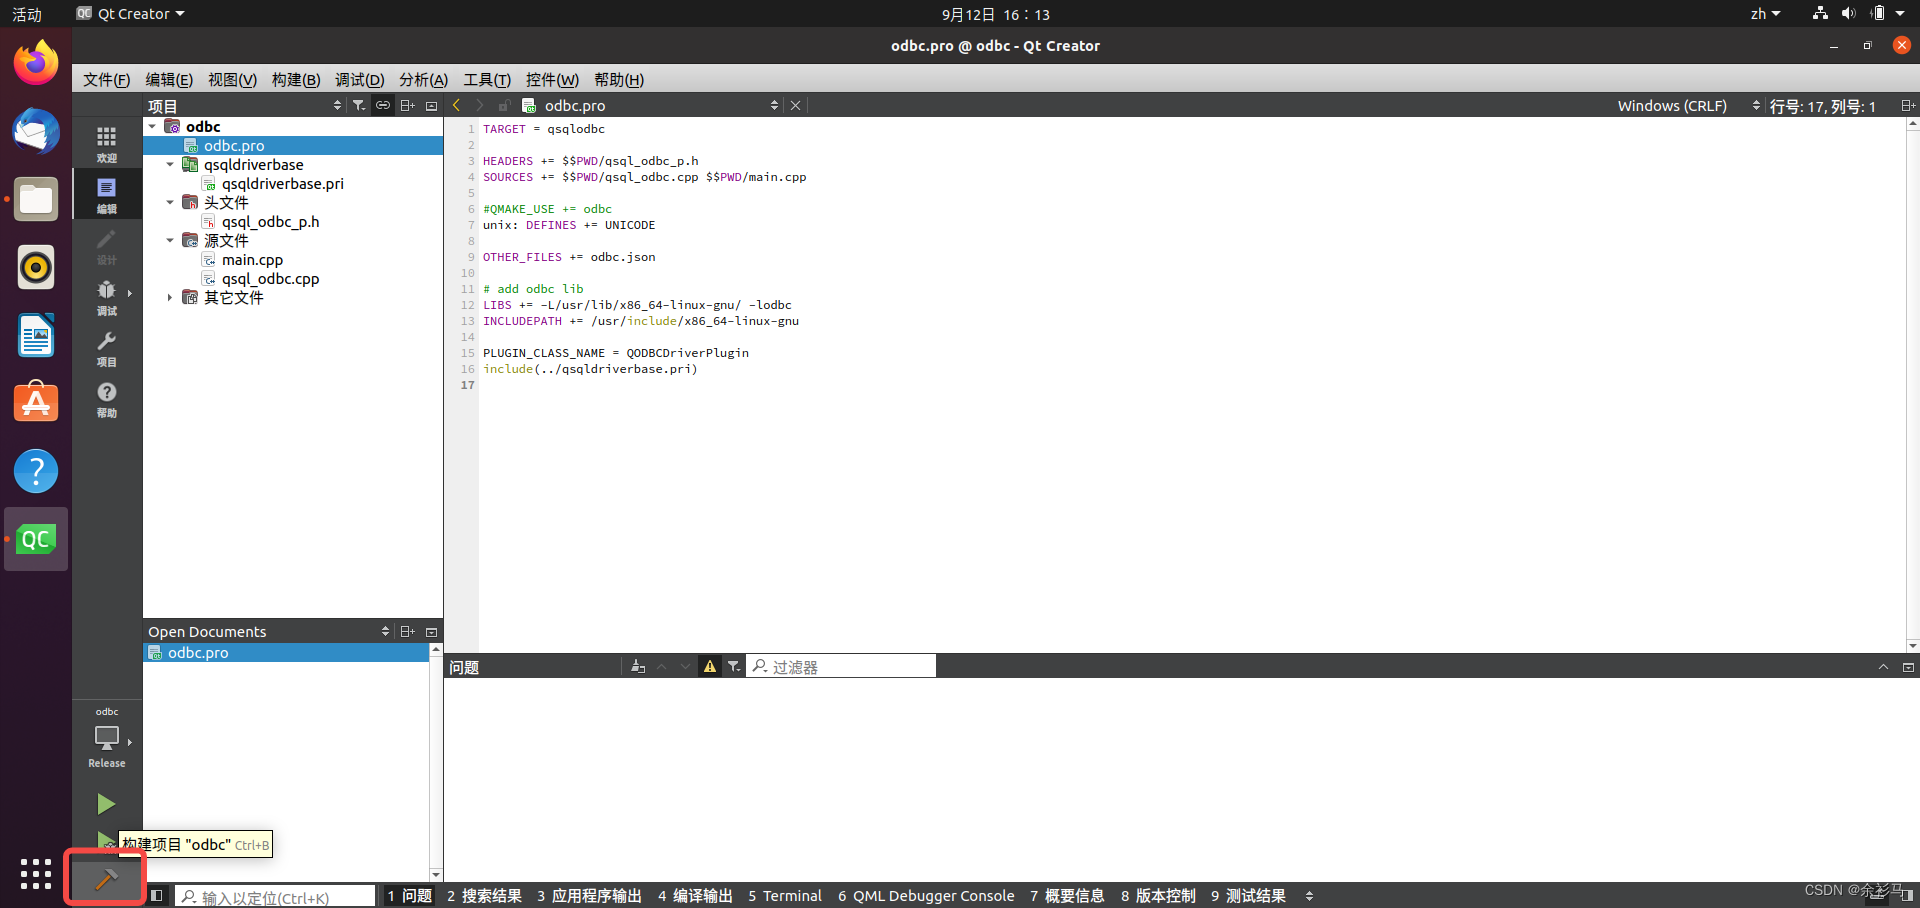Open the 构建(B) menu
This screenshot has width=1920, height=908.
pos(296,79)
